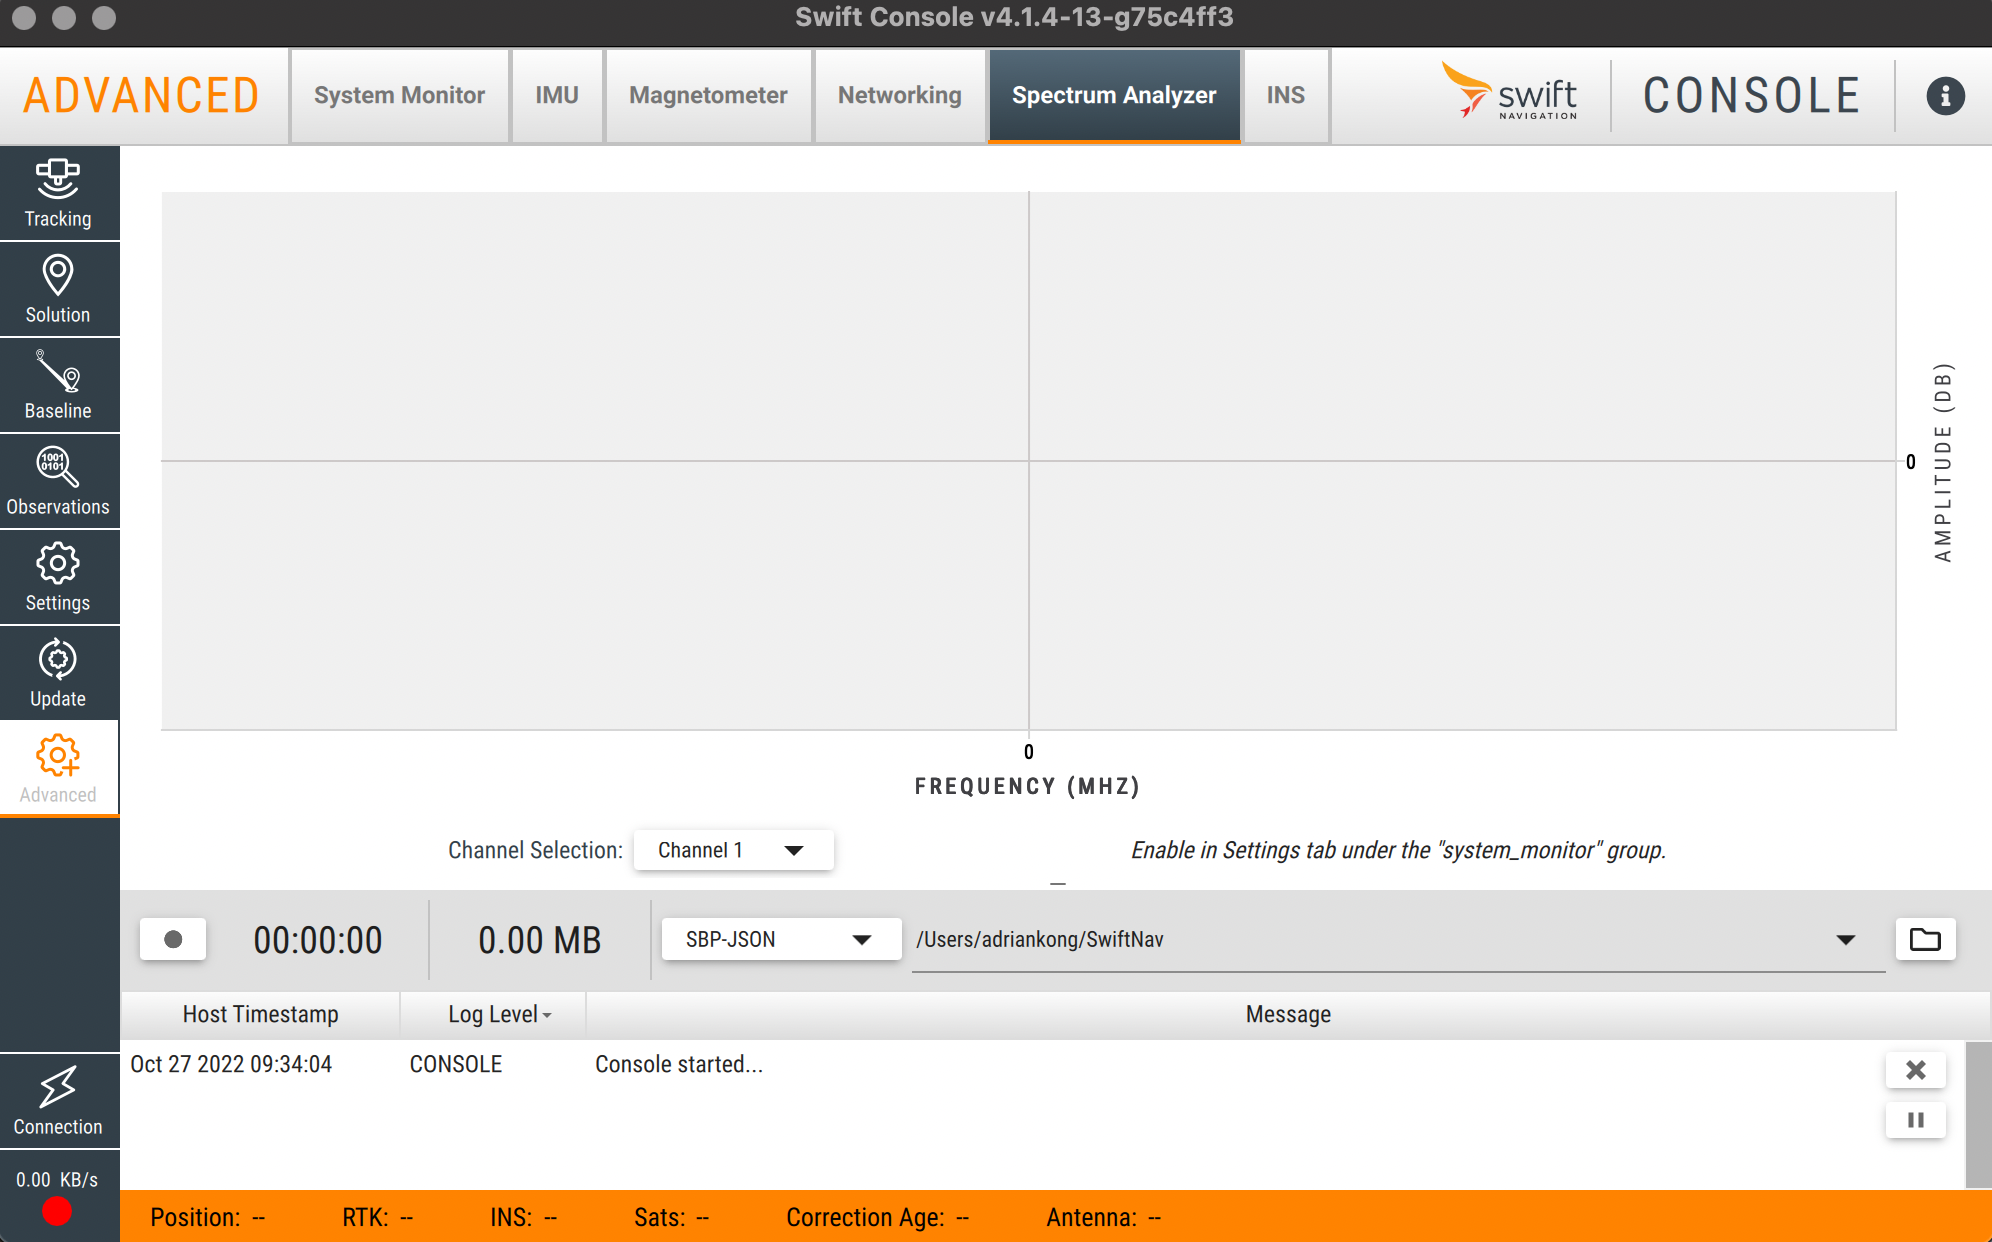This screenshot has height=1242, width=1992.
Task: Open the Log Level filter menu
Action: point(499,1014)
